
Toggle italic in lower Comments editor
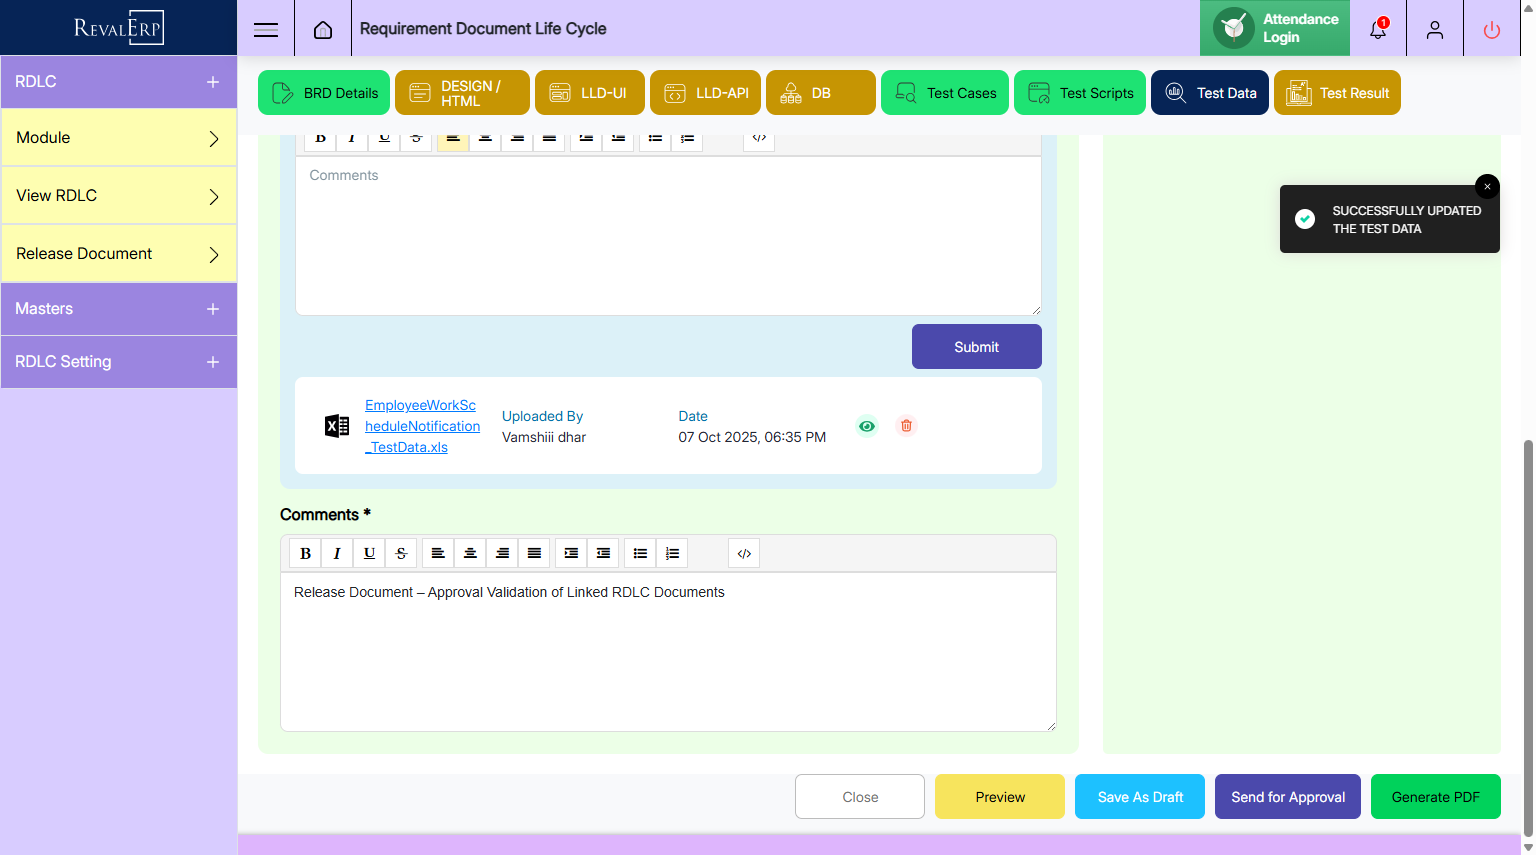[337, 553]
